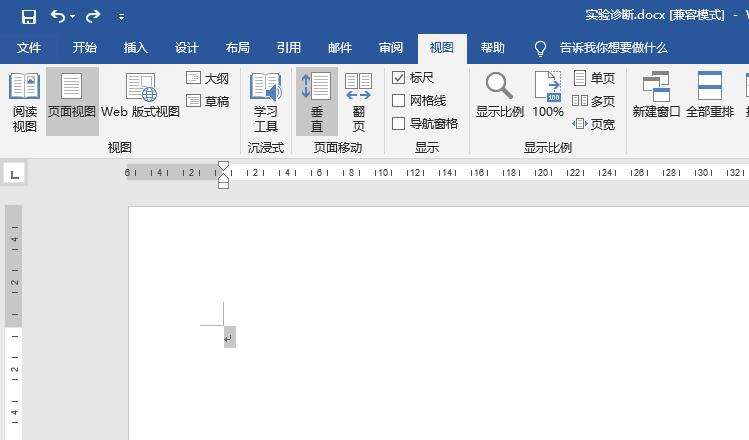The height and width of the screenshot is (440, 749).
Task: Switch to the 插入 tab
Action: pos(136,48)
